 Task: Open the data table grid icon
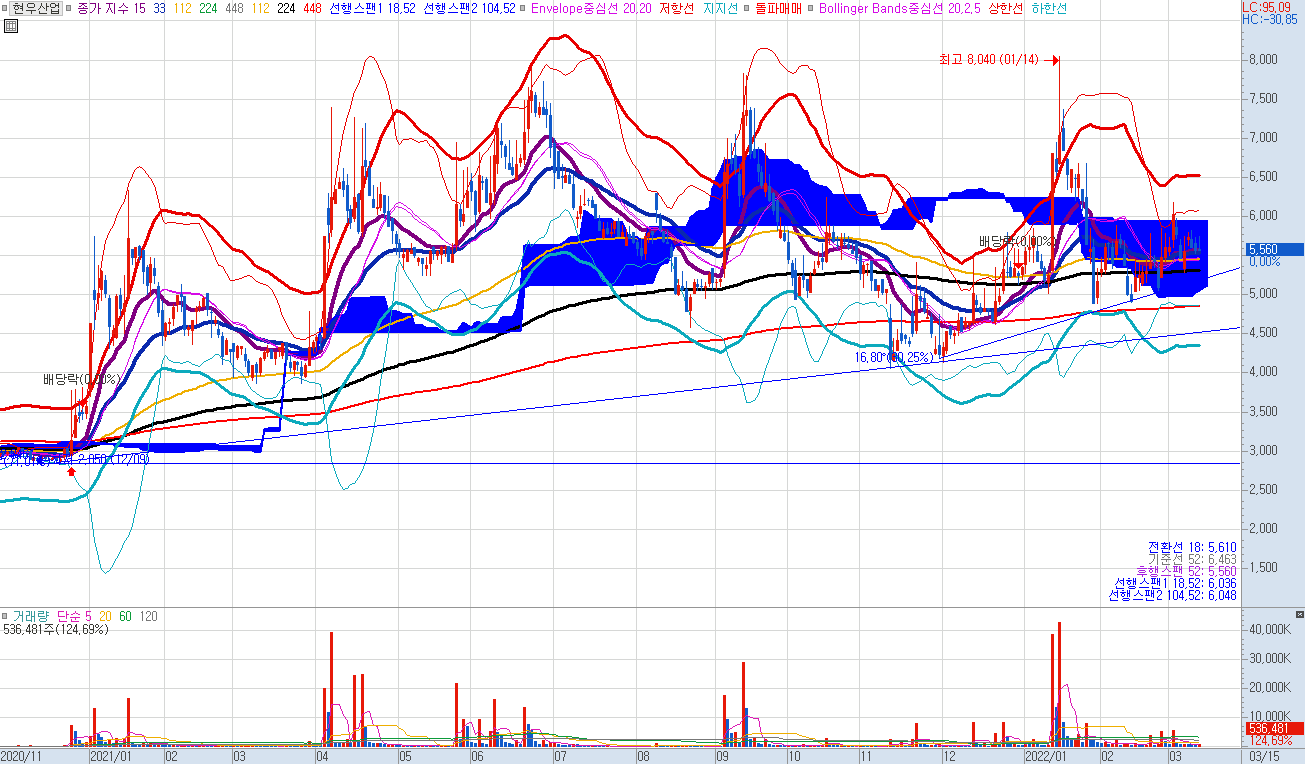(11, 25)
